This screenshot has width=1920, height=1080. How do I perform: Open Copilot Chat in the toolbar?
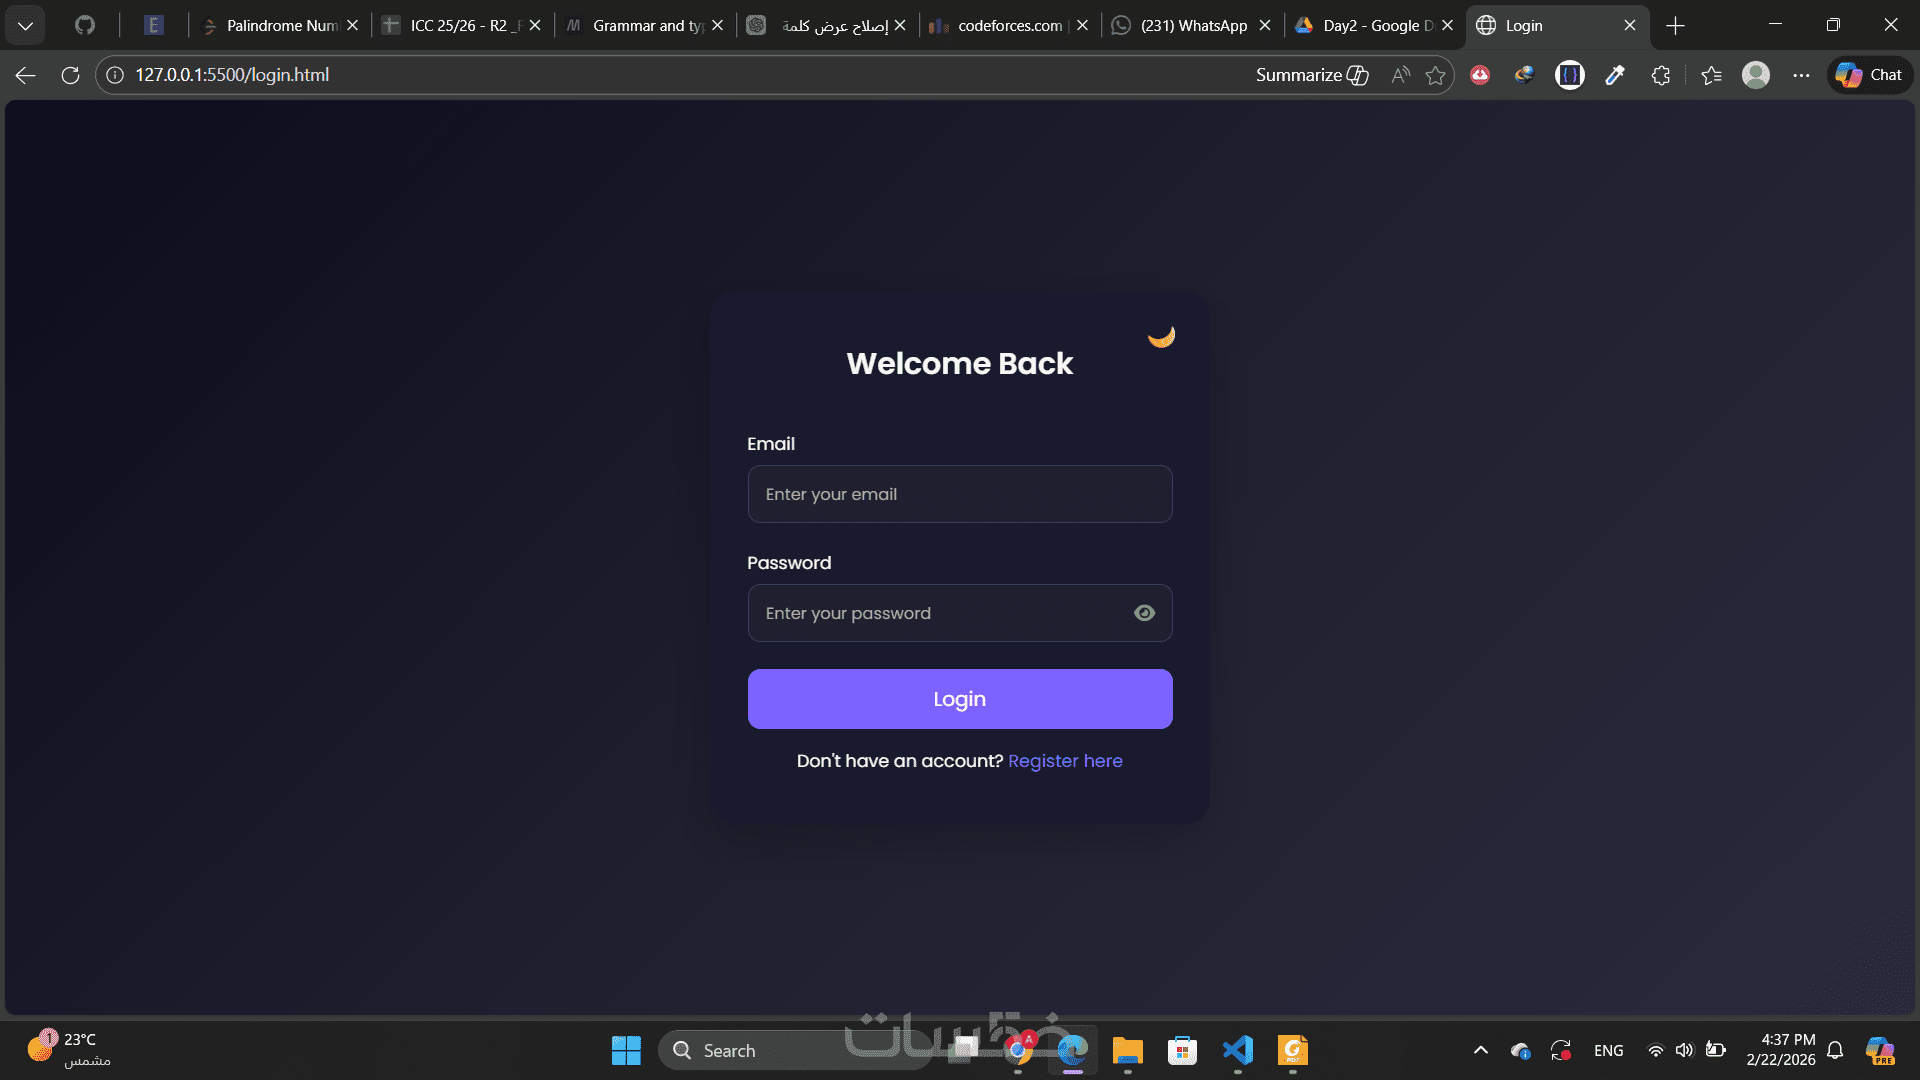point(1869,75)
